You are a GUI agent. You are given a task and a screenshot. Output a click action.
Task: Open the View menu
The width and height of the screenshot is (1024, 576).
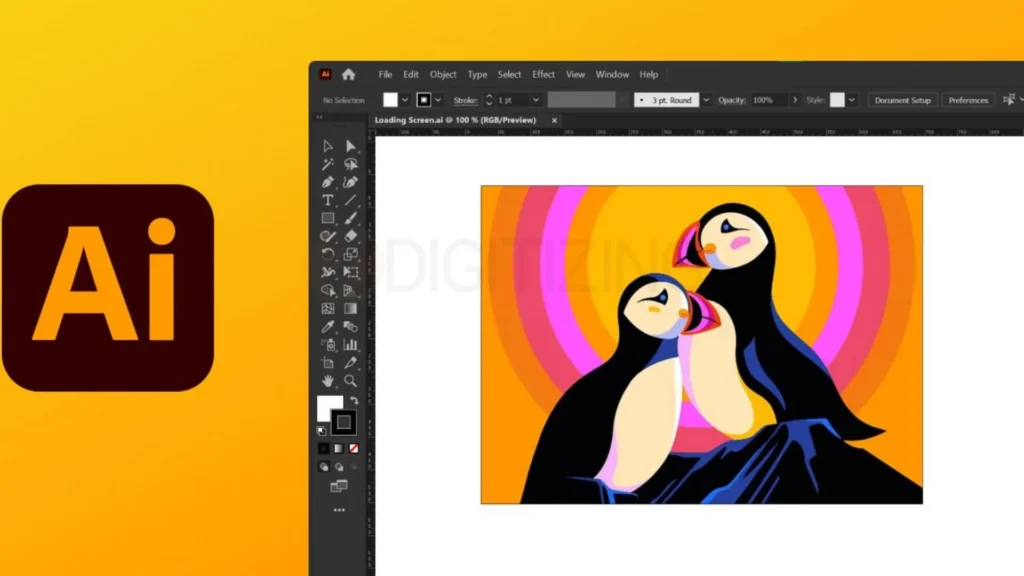[x=575, y=74]
